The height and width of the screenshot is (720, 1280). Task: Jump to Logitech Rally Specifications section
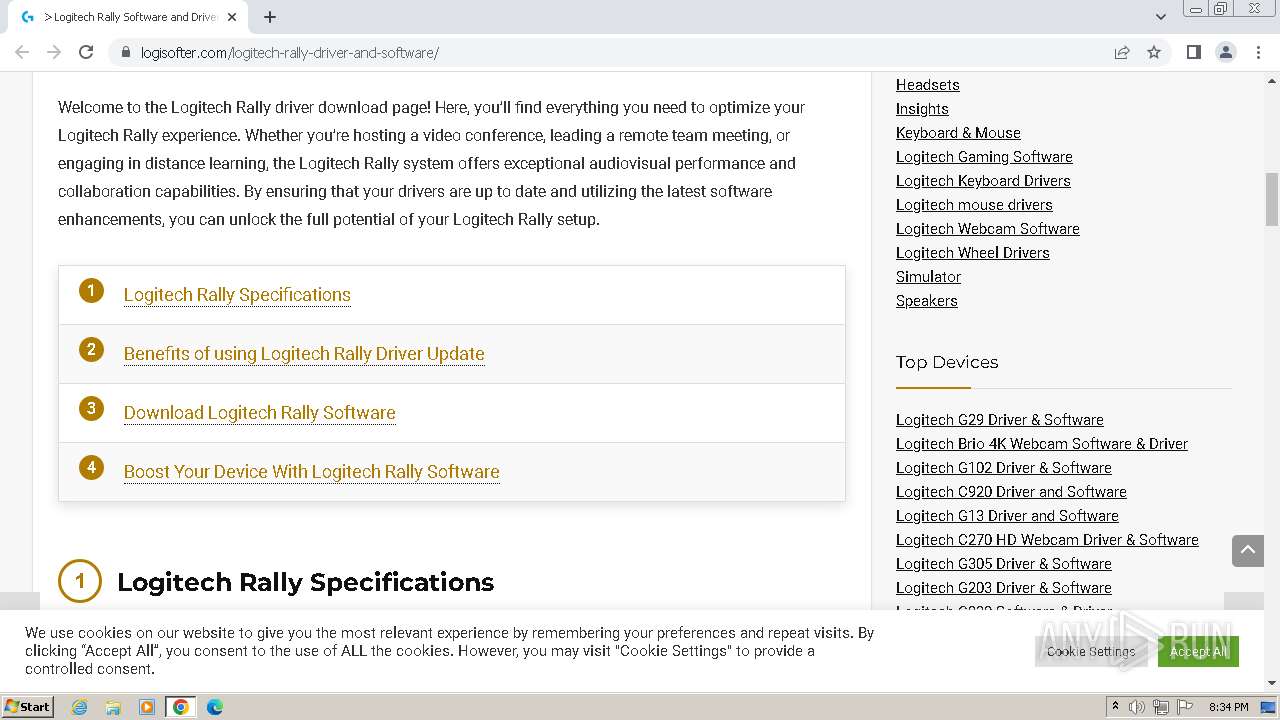click(x=237, y=295)
